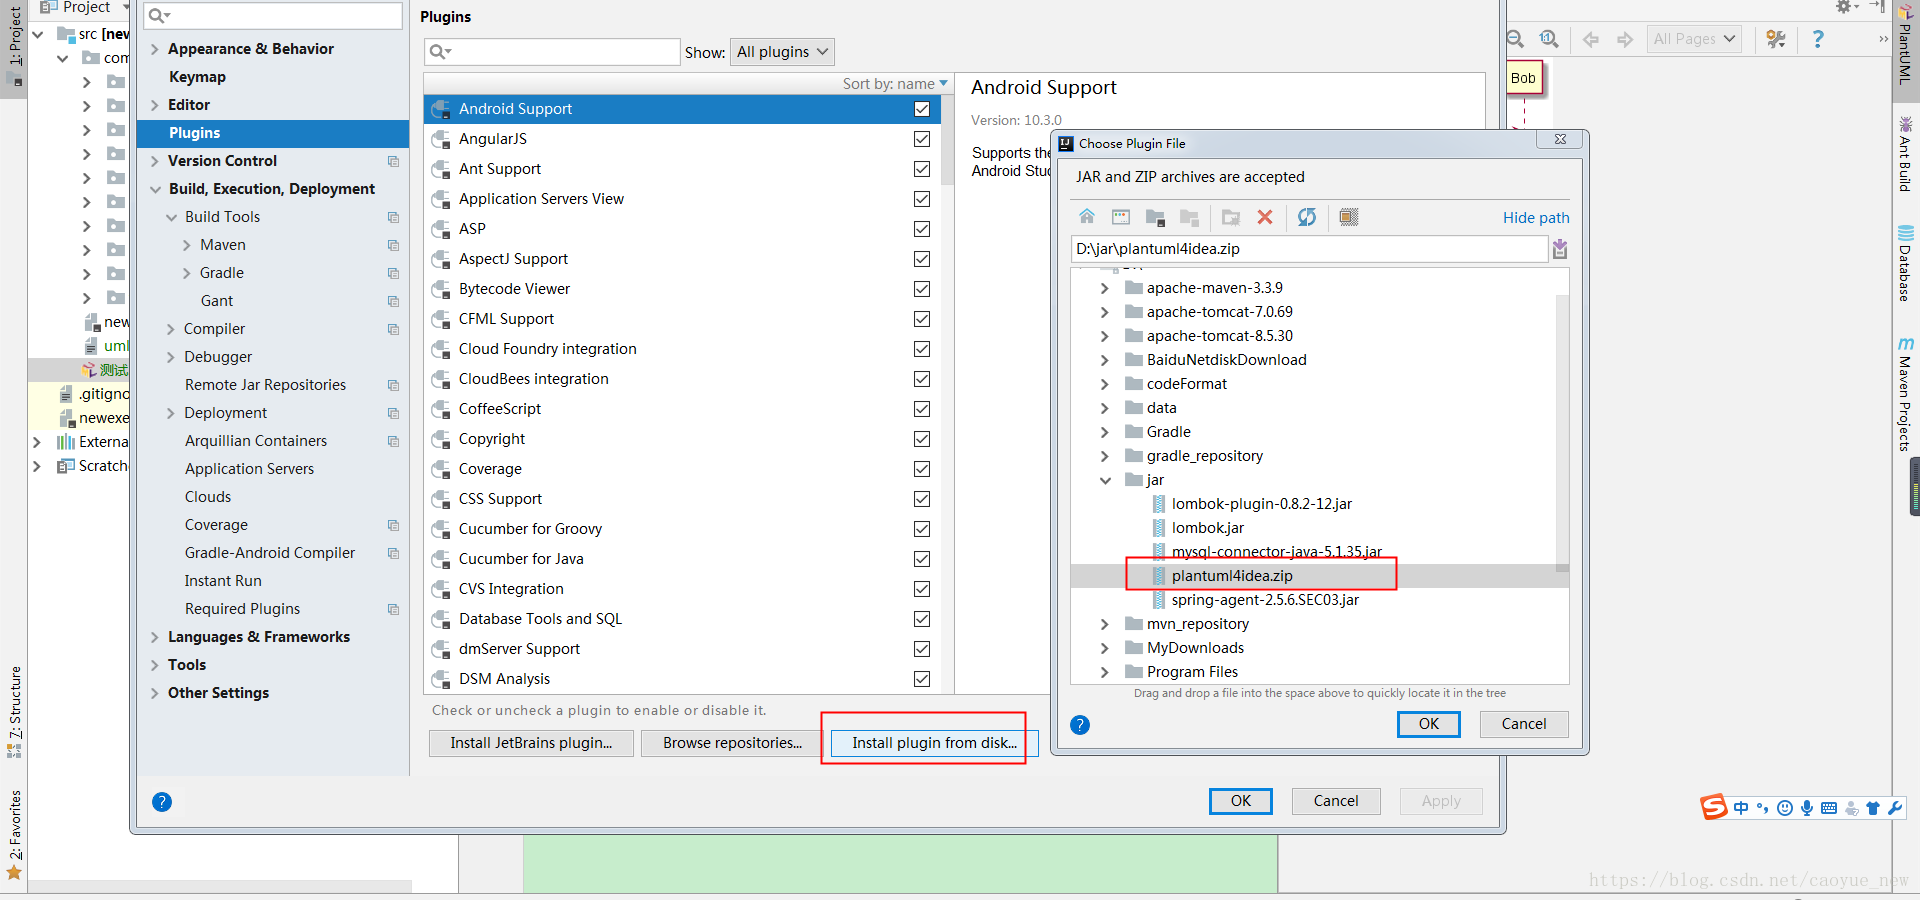Cancel the Choose Plugin File dialog
This screenshot has height=900, width=1920.
tap(1524, 724)
